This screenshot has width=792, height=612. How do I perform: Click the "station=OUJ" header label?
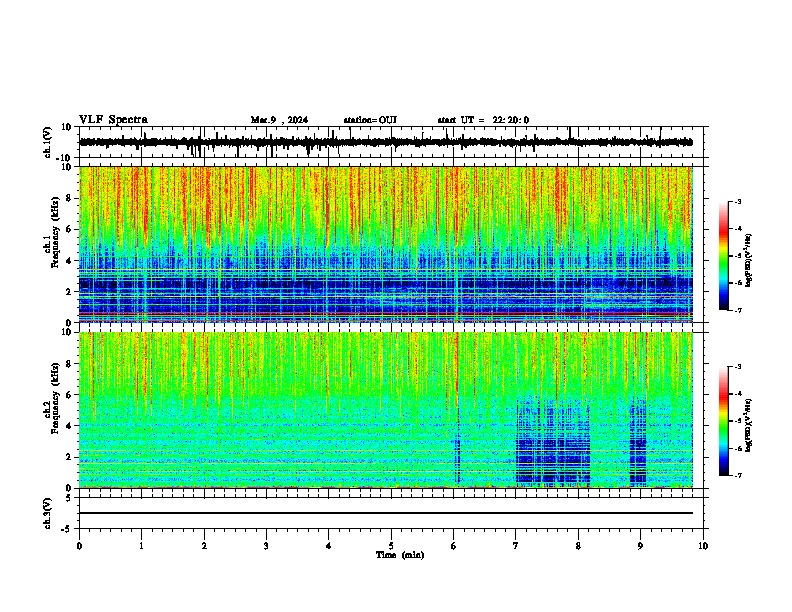[370, 120]
